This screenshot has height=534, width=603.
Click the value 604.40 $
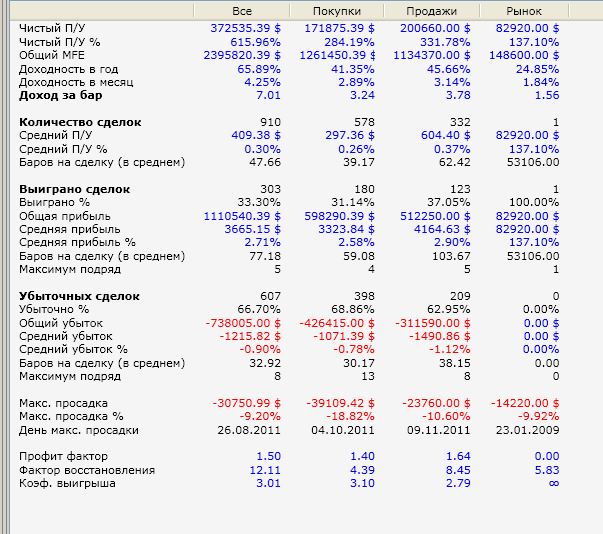click(x=446, y=135)
